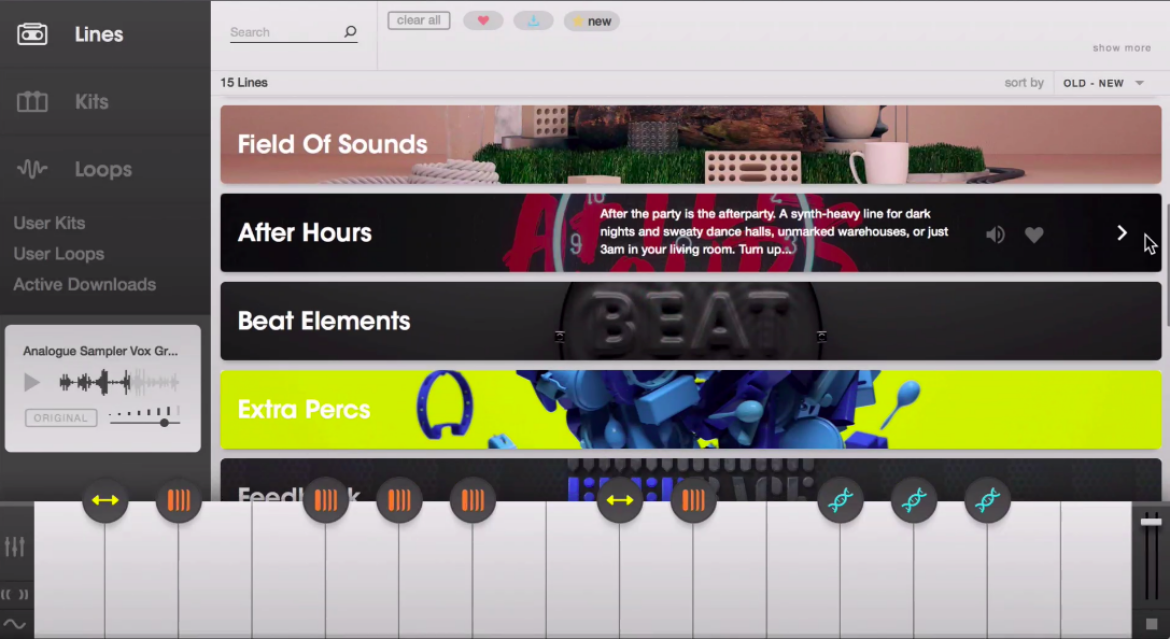Open the Beat Elements line
The height and width of the screenshot is (639, 1170).
tap(691, 321)
